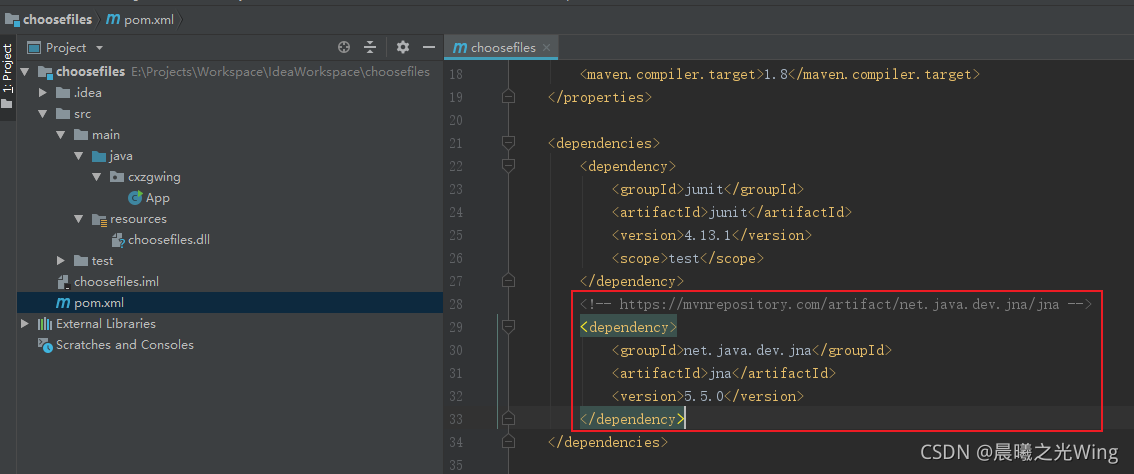Collapse the cxzgwing package arrow
This screenshot has height=474, width=1134.
pos(97,177)
